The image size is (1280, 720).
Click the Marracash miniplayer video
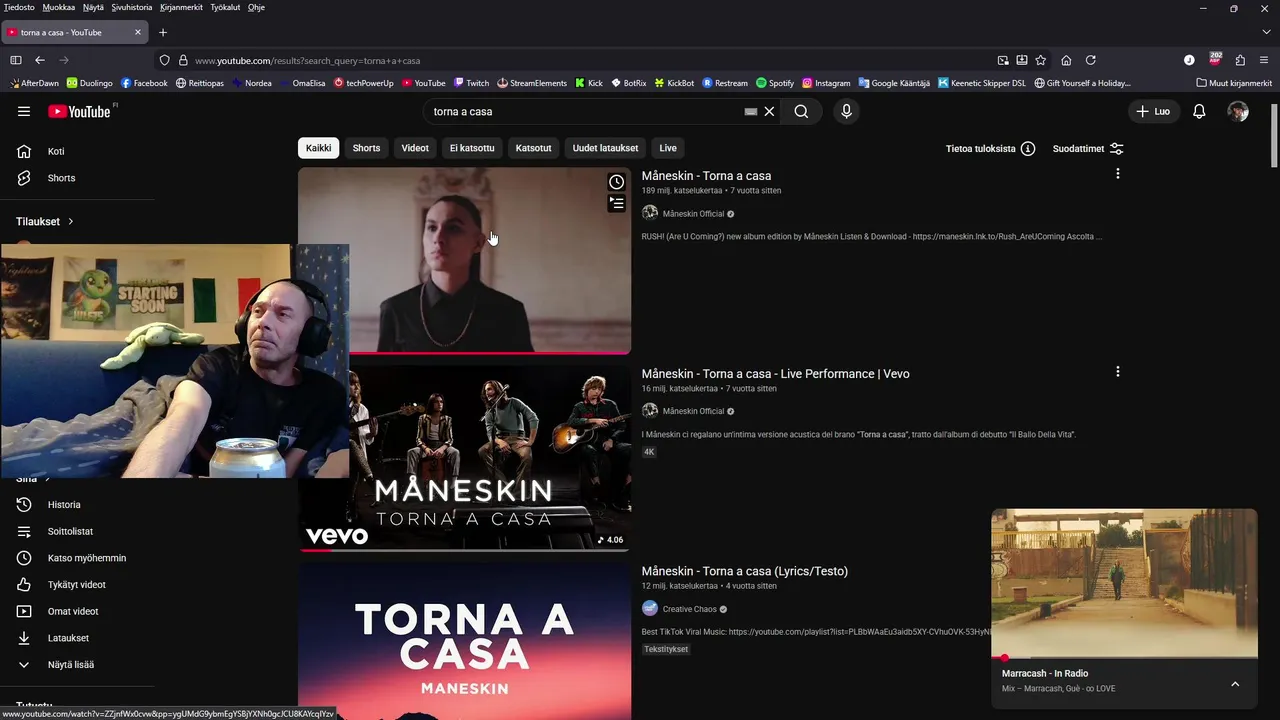(1124, 583)
